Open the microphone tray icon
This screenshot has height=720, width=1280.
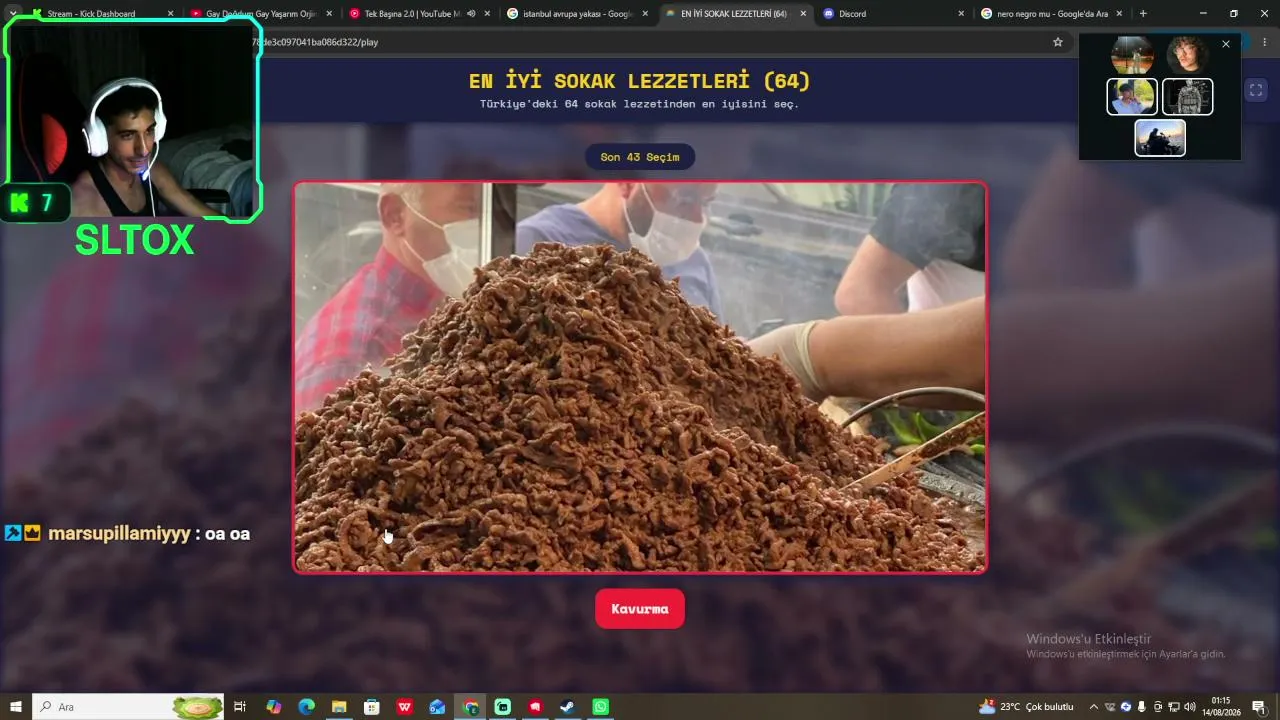click(x=1142, y=707)
